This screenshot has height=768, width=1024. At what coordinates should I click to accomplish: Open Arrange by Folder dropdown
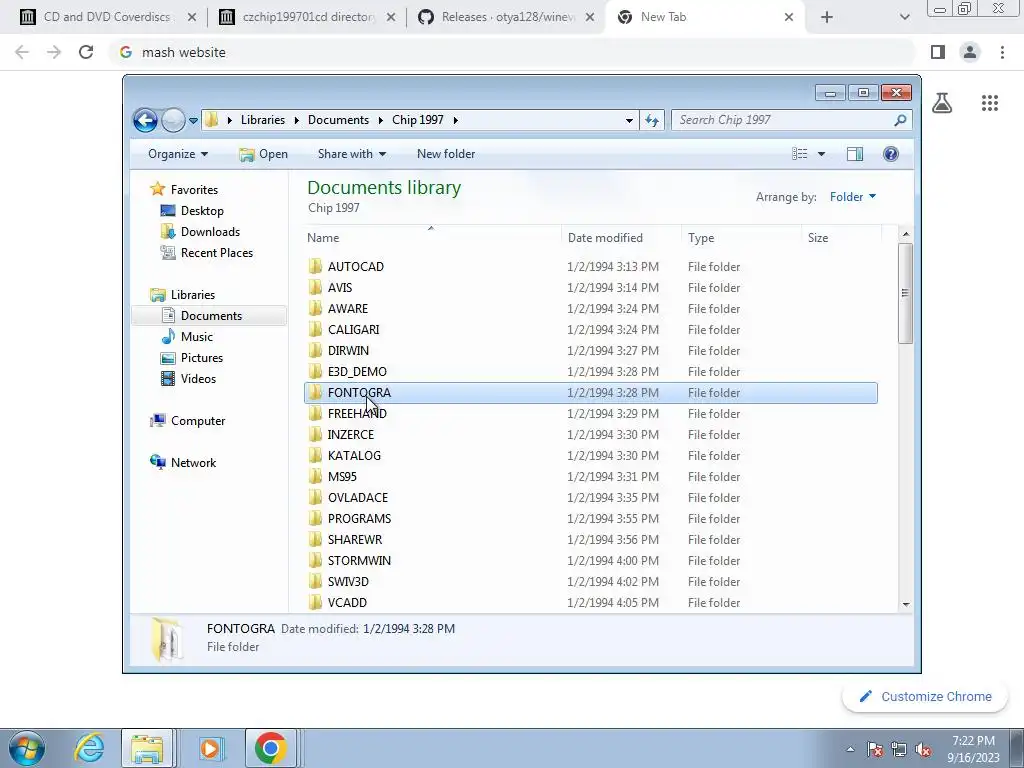pos(852,197)
